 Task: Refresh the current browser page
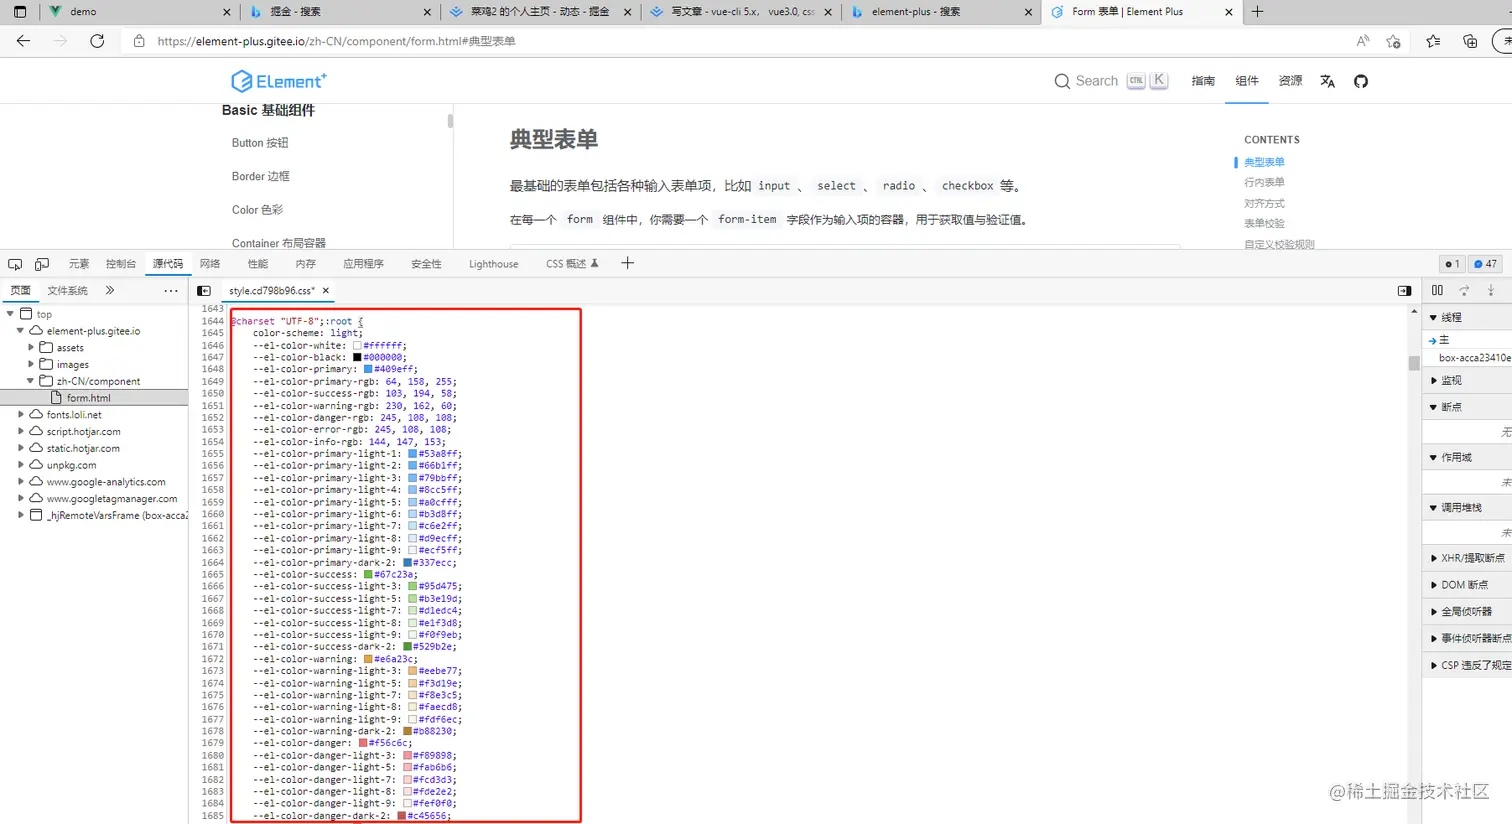point(97,41)
